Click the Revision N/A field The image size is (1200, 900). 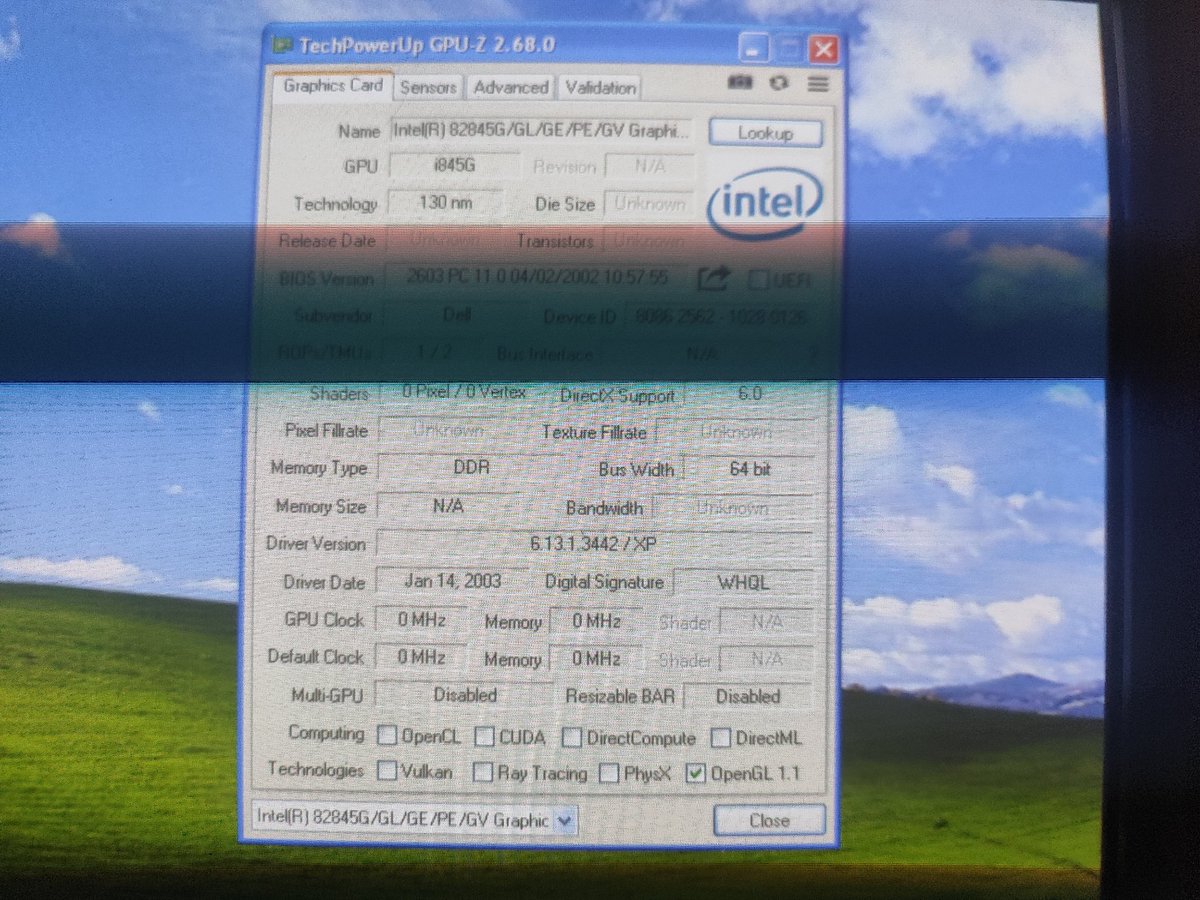(x=650, y=167)
